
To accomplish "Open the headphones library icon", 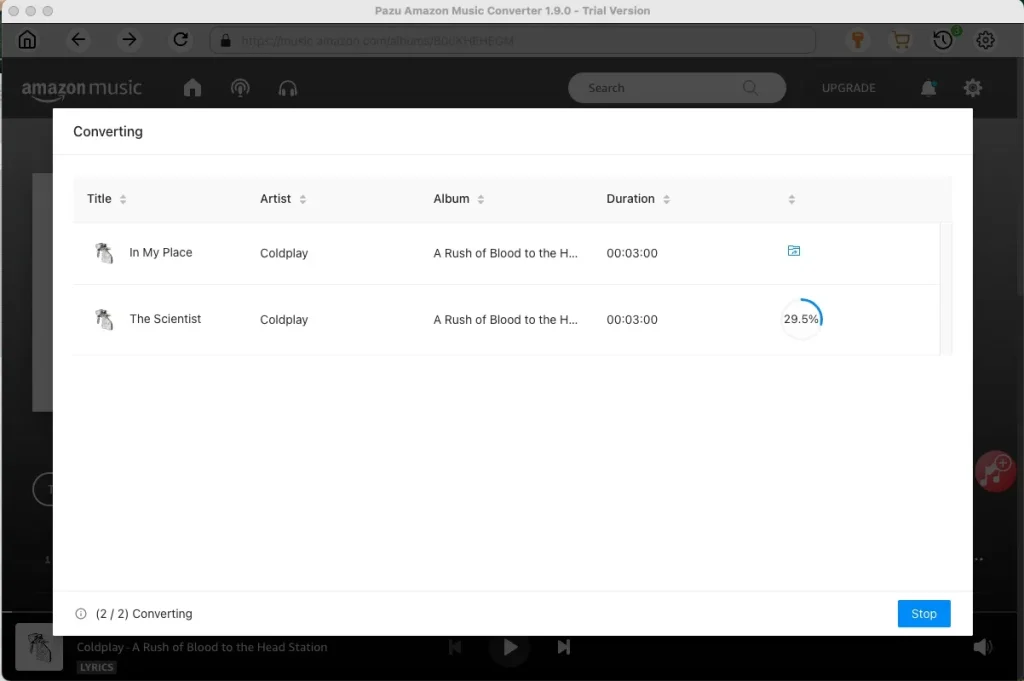I will click(288, 88).
